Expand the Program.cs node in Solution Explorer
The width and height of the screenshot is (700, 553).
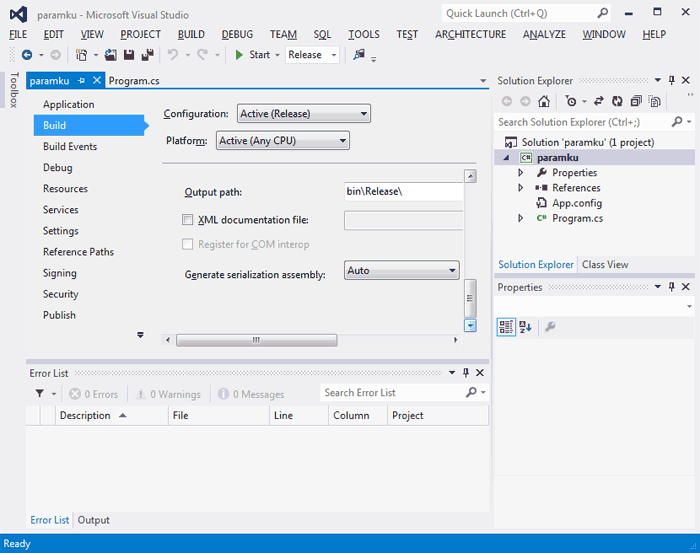point(521,218)
